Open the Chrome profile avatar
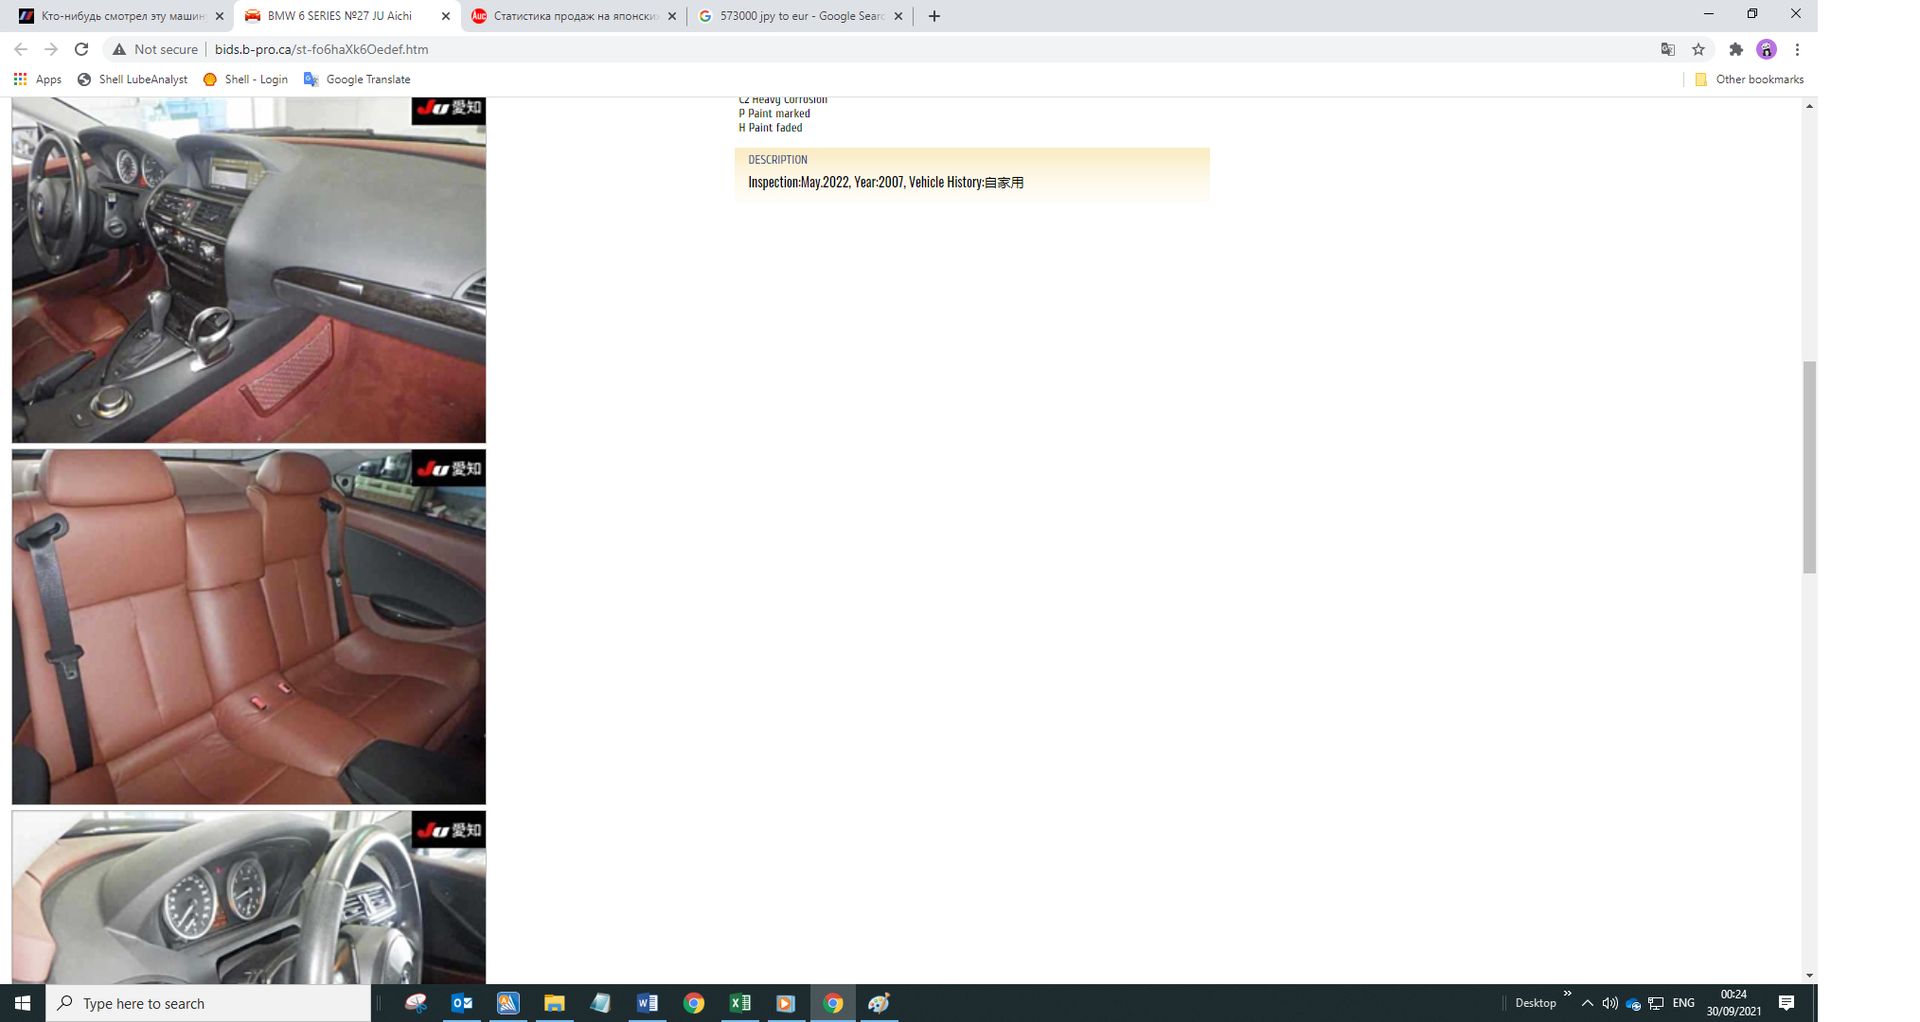 coord(1766,49)
